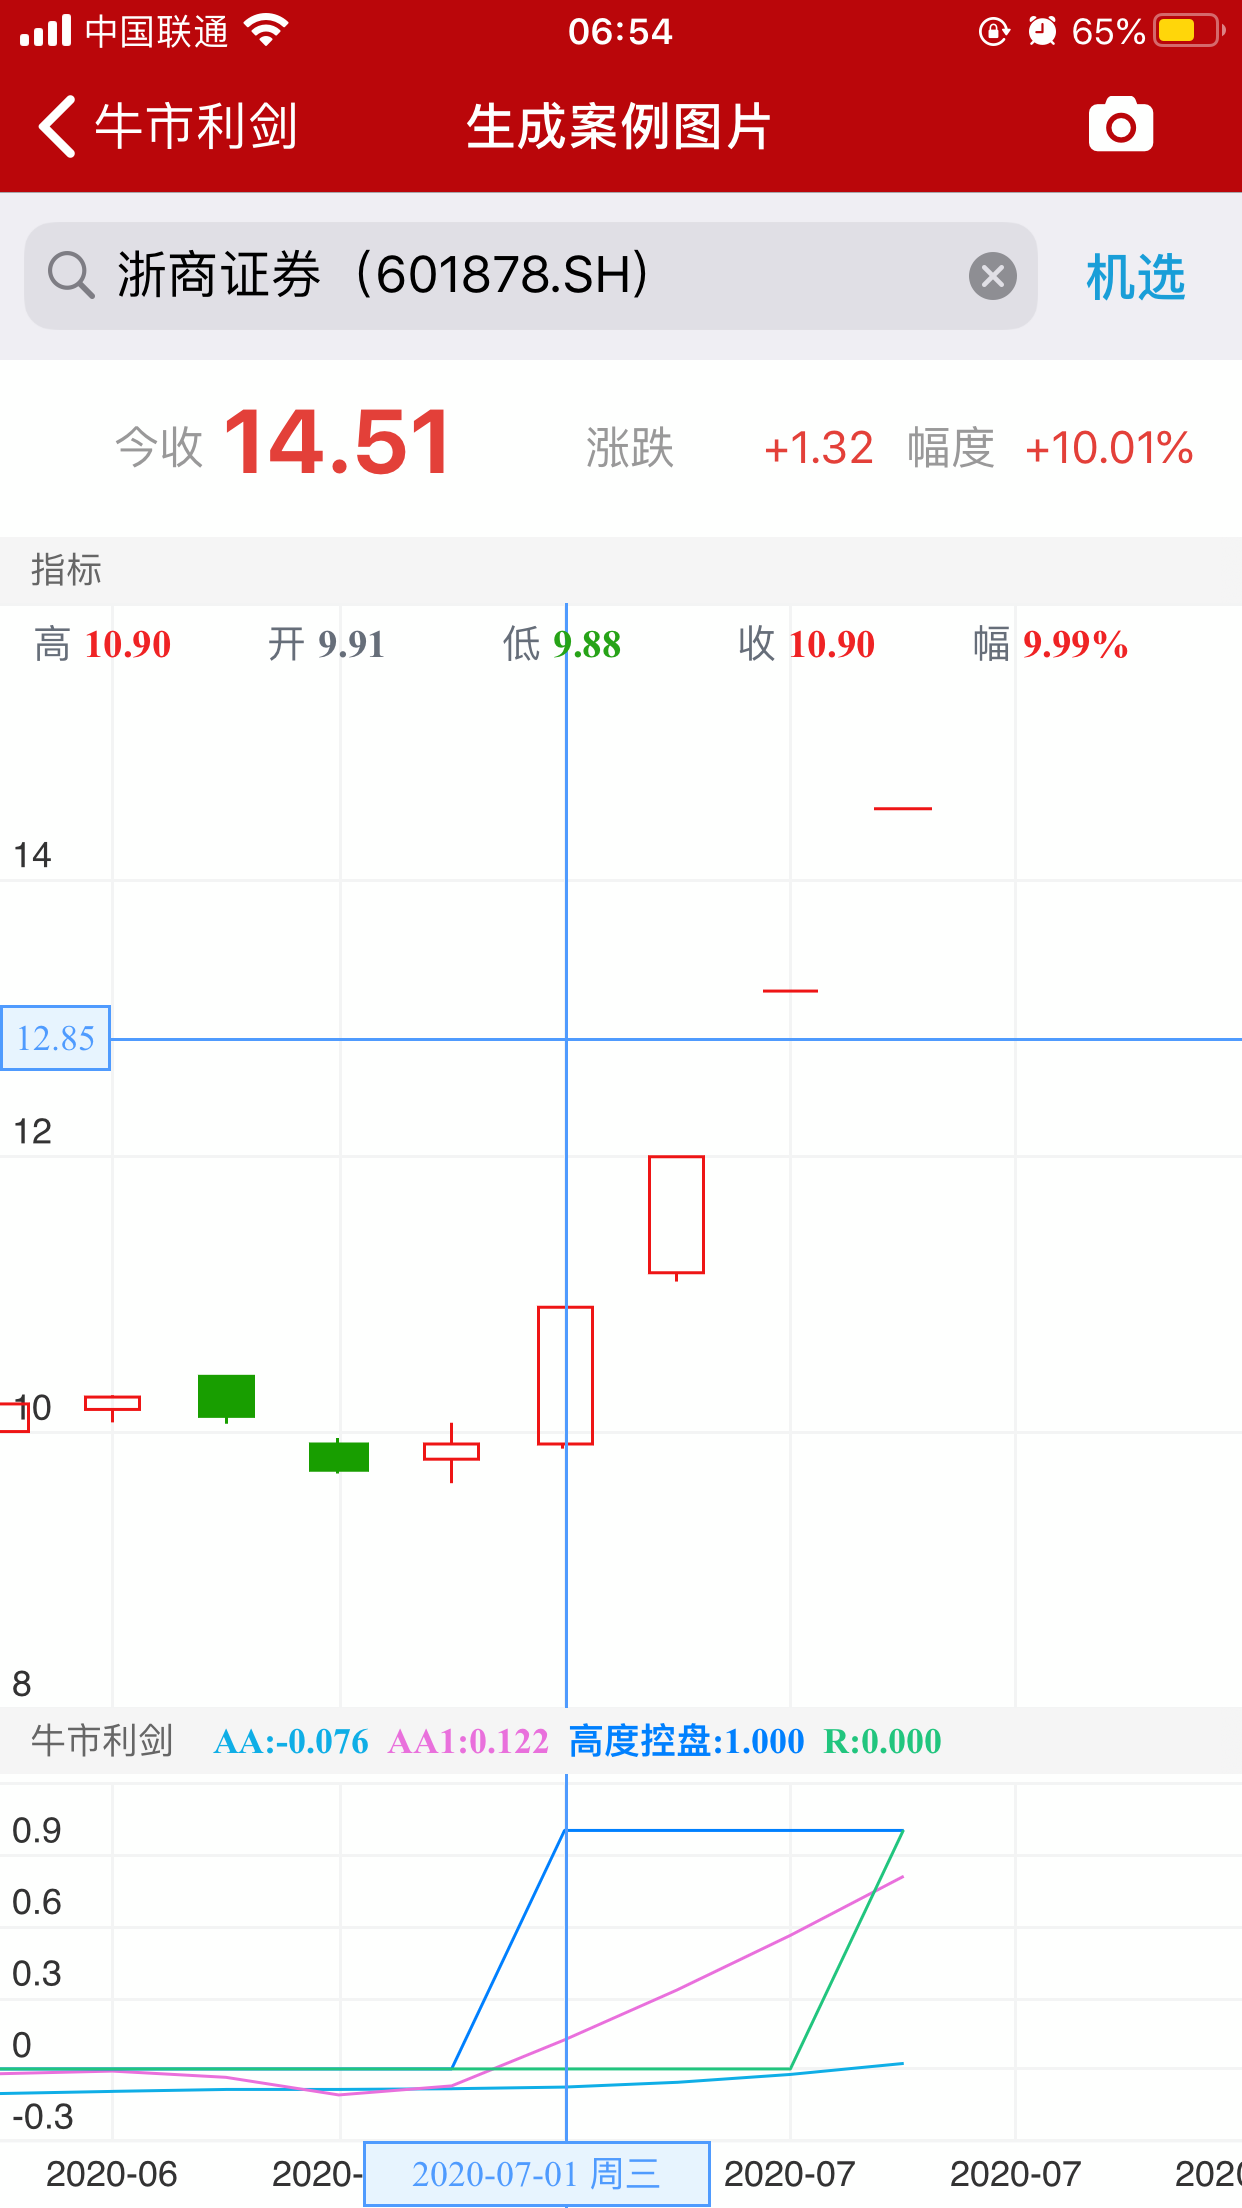Select the 牛市利剑 indicator label
The width and height of the screenshot is (1242, 2208).
point(102,1741)
